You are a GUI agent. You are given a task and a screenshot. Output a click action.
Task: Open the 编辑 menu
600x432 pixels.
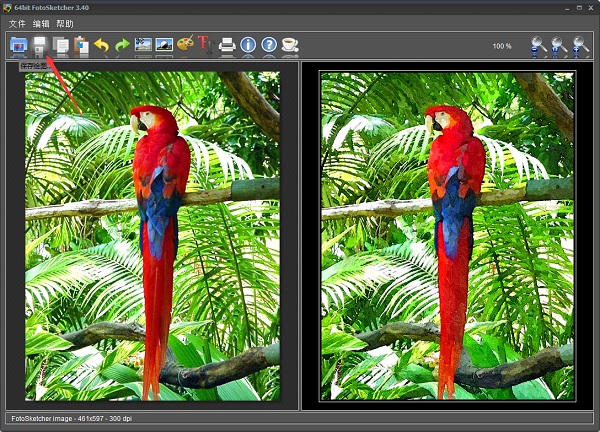[x=41, y=23]
